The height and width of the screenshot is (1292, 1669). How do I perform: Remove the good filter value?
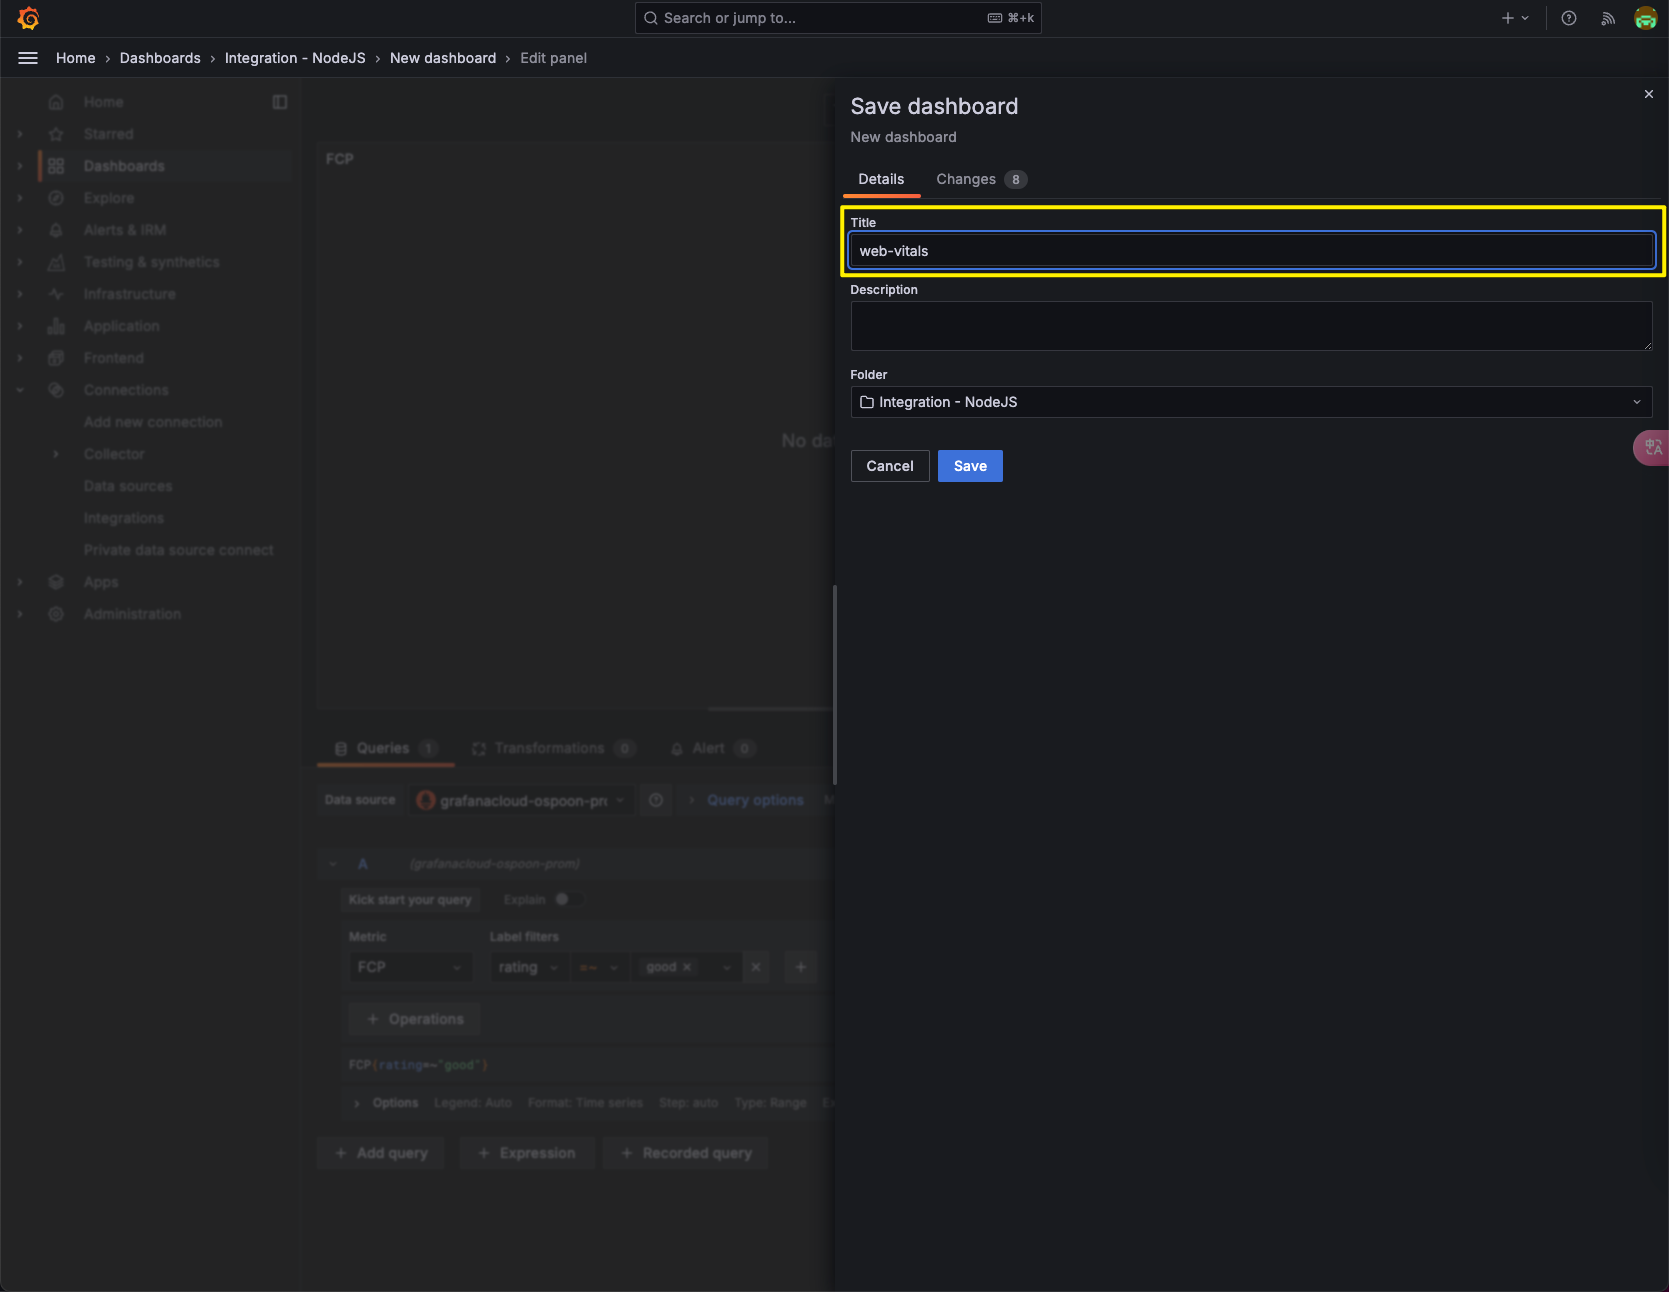click(x=687, y=967)
